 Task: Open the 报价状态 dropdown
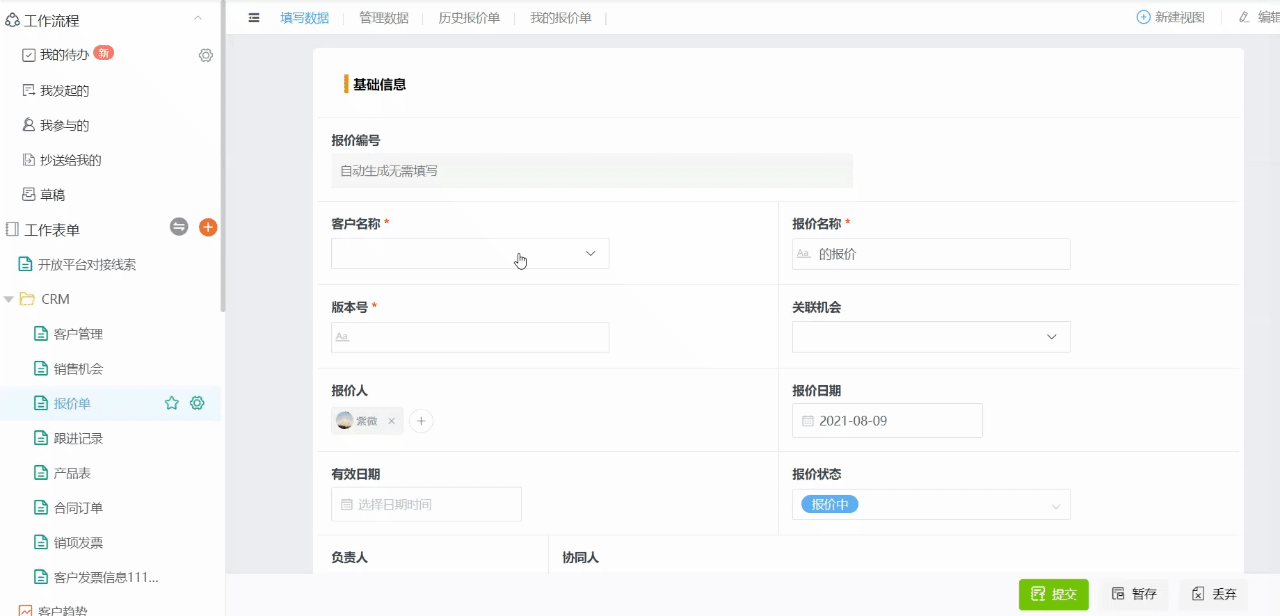931,505
